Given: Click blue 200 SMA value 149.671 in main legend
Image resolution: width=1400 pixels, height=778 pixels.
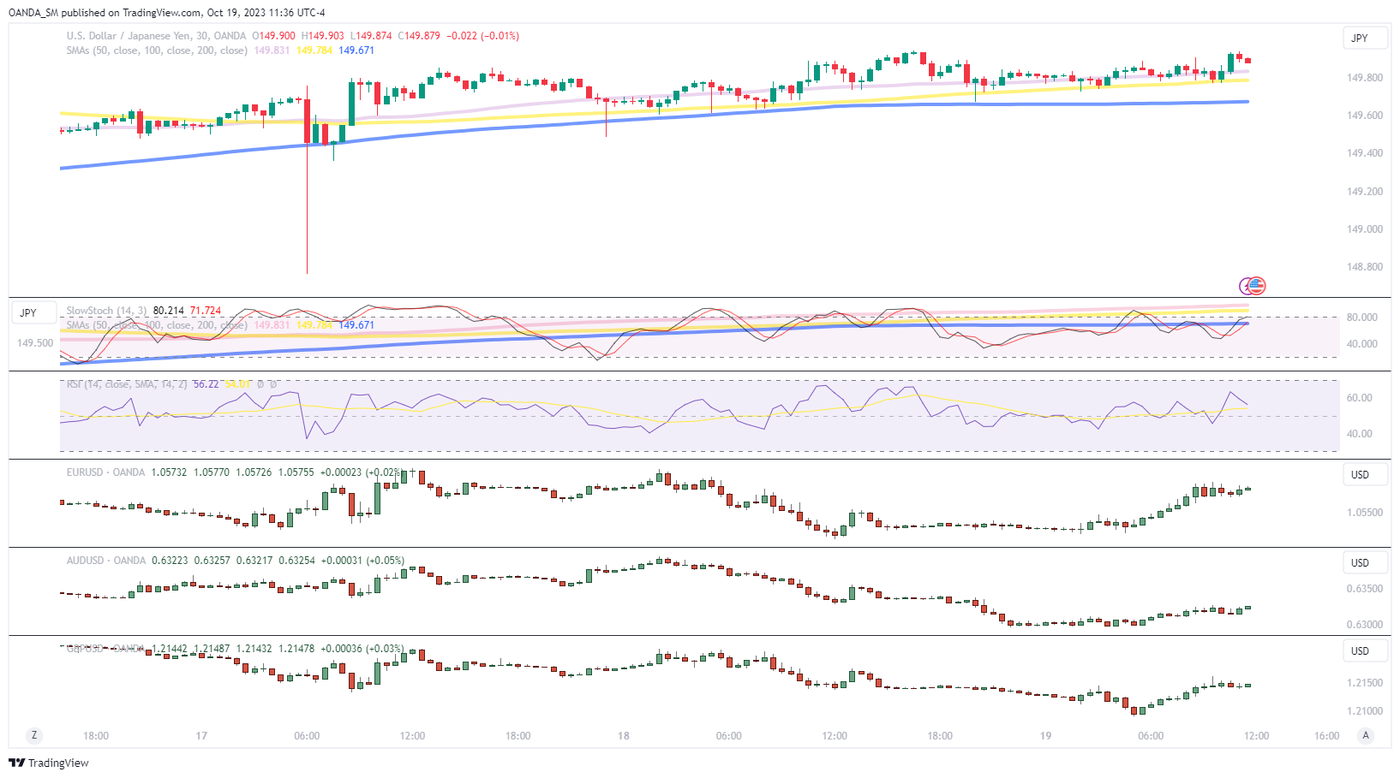Looking at the screenshot, I should (356, 50).
